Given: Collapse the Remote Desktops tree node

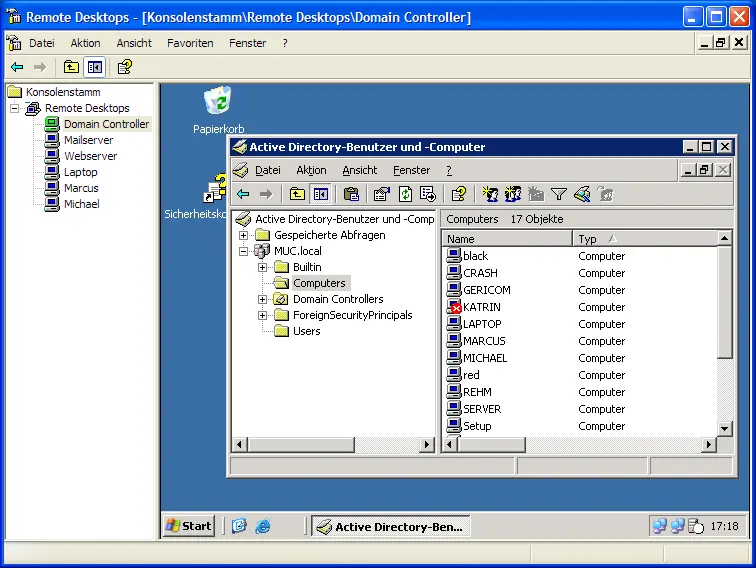Looking at the screenshot, I should (14, 108).
